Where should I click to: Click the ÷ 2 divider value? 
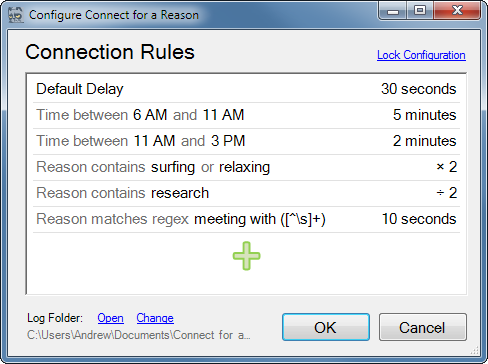pyautogui.click(x=447, y=193)
